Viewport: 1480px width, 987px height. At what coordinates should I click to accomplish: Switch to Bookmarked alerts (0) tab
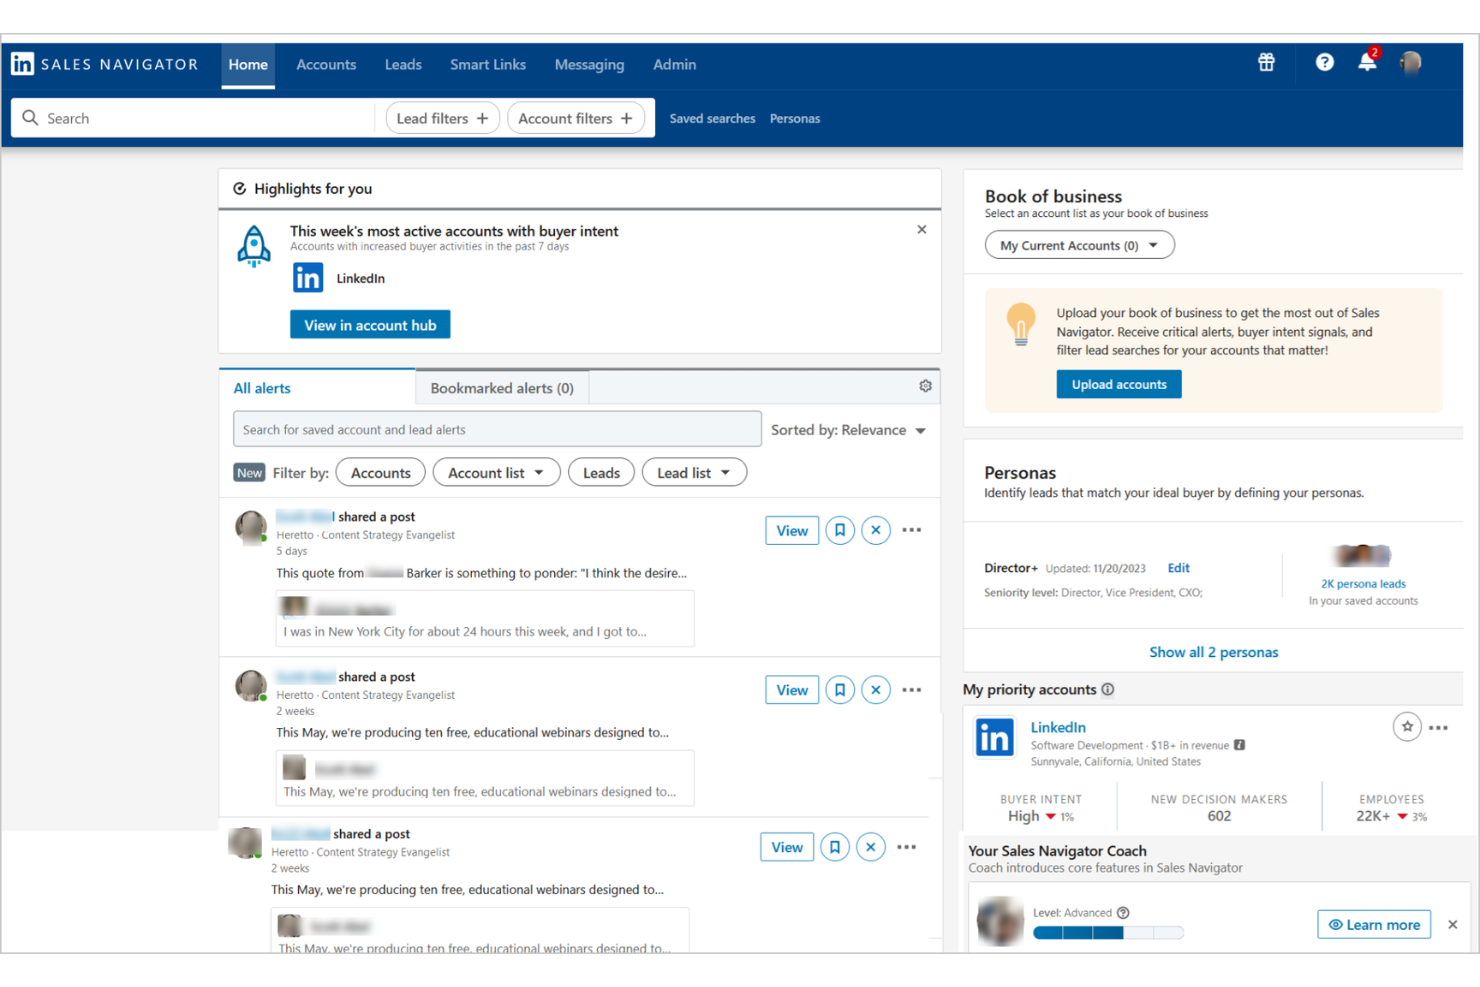[502, 388]
